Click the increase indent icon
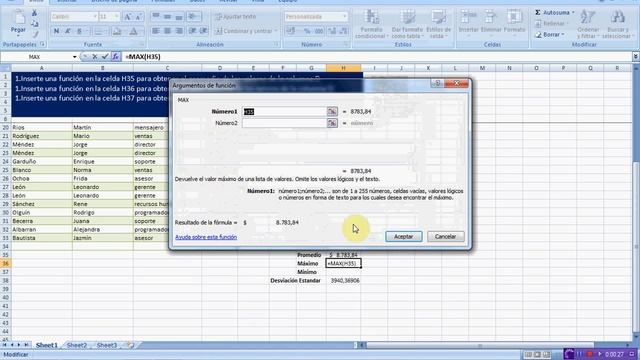Image resolution: width=640 pixels, height=360 pixels. 204,31
